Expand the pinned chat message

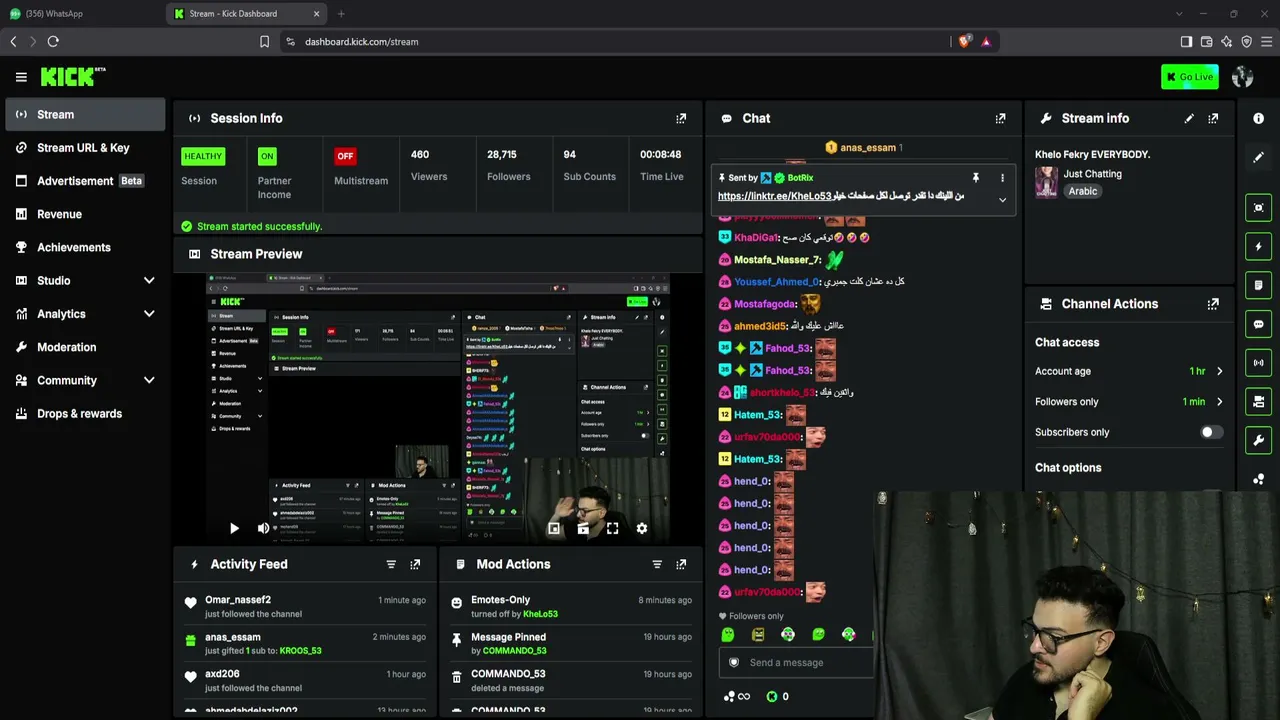1002,200
